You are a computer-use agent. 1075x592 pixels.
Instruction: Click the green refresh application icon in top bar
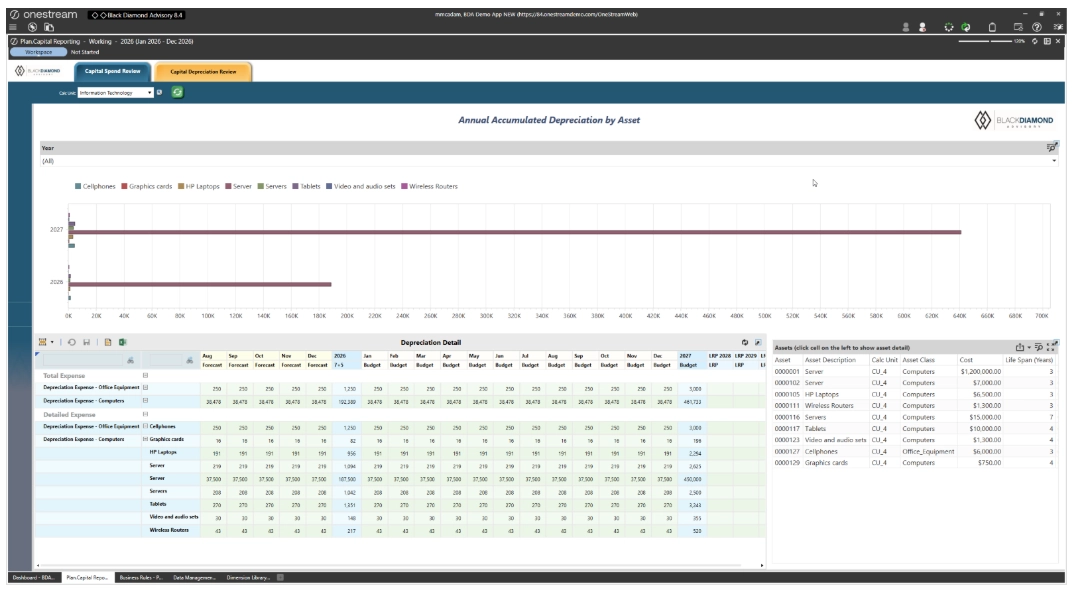pos(965,27)
